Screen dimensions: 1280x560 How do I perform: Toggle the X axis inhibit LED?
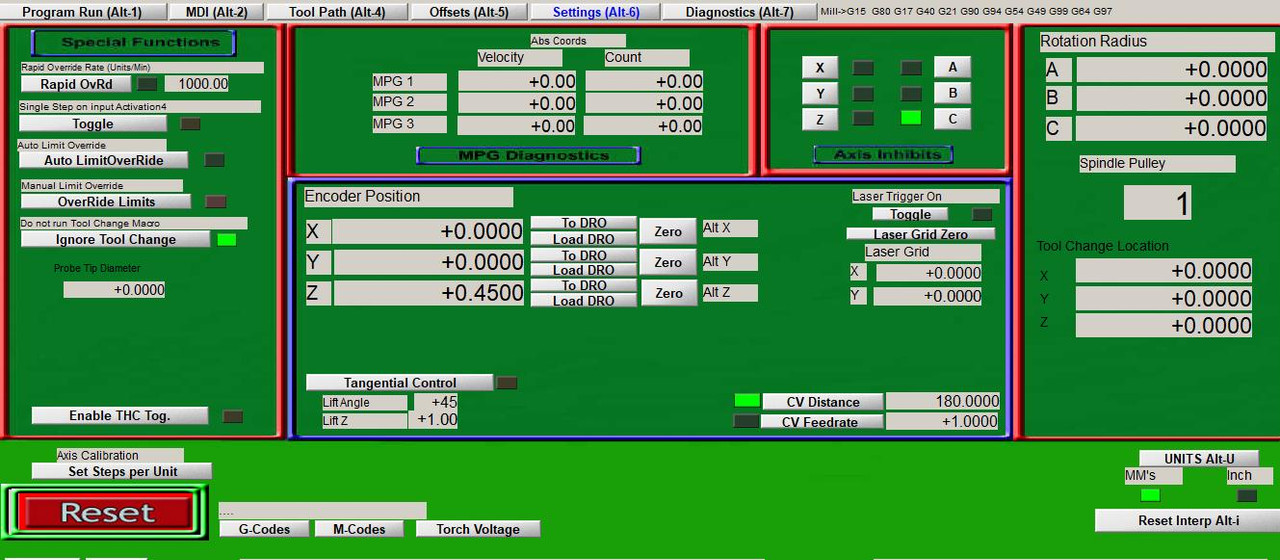point(863,68)
